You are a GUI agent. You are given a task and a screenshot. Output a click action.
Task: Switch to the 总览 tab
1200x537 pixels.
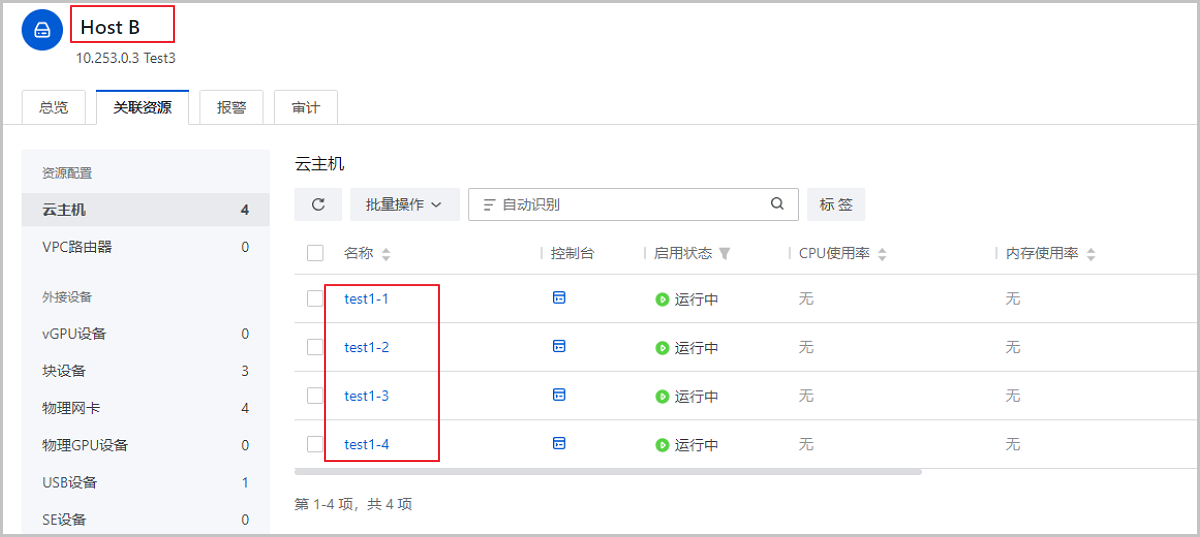[54, 108]
